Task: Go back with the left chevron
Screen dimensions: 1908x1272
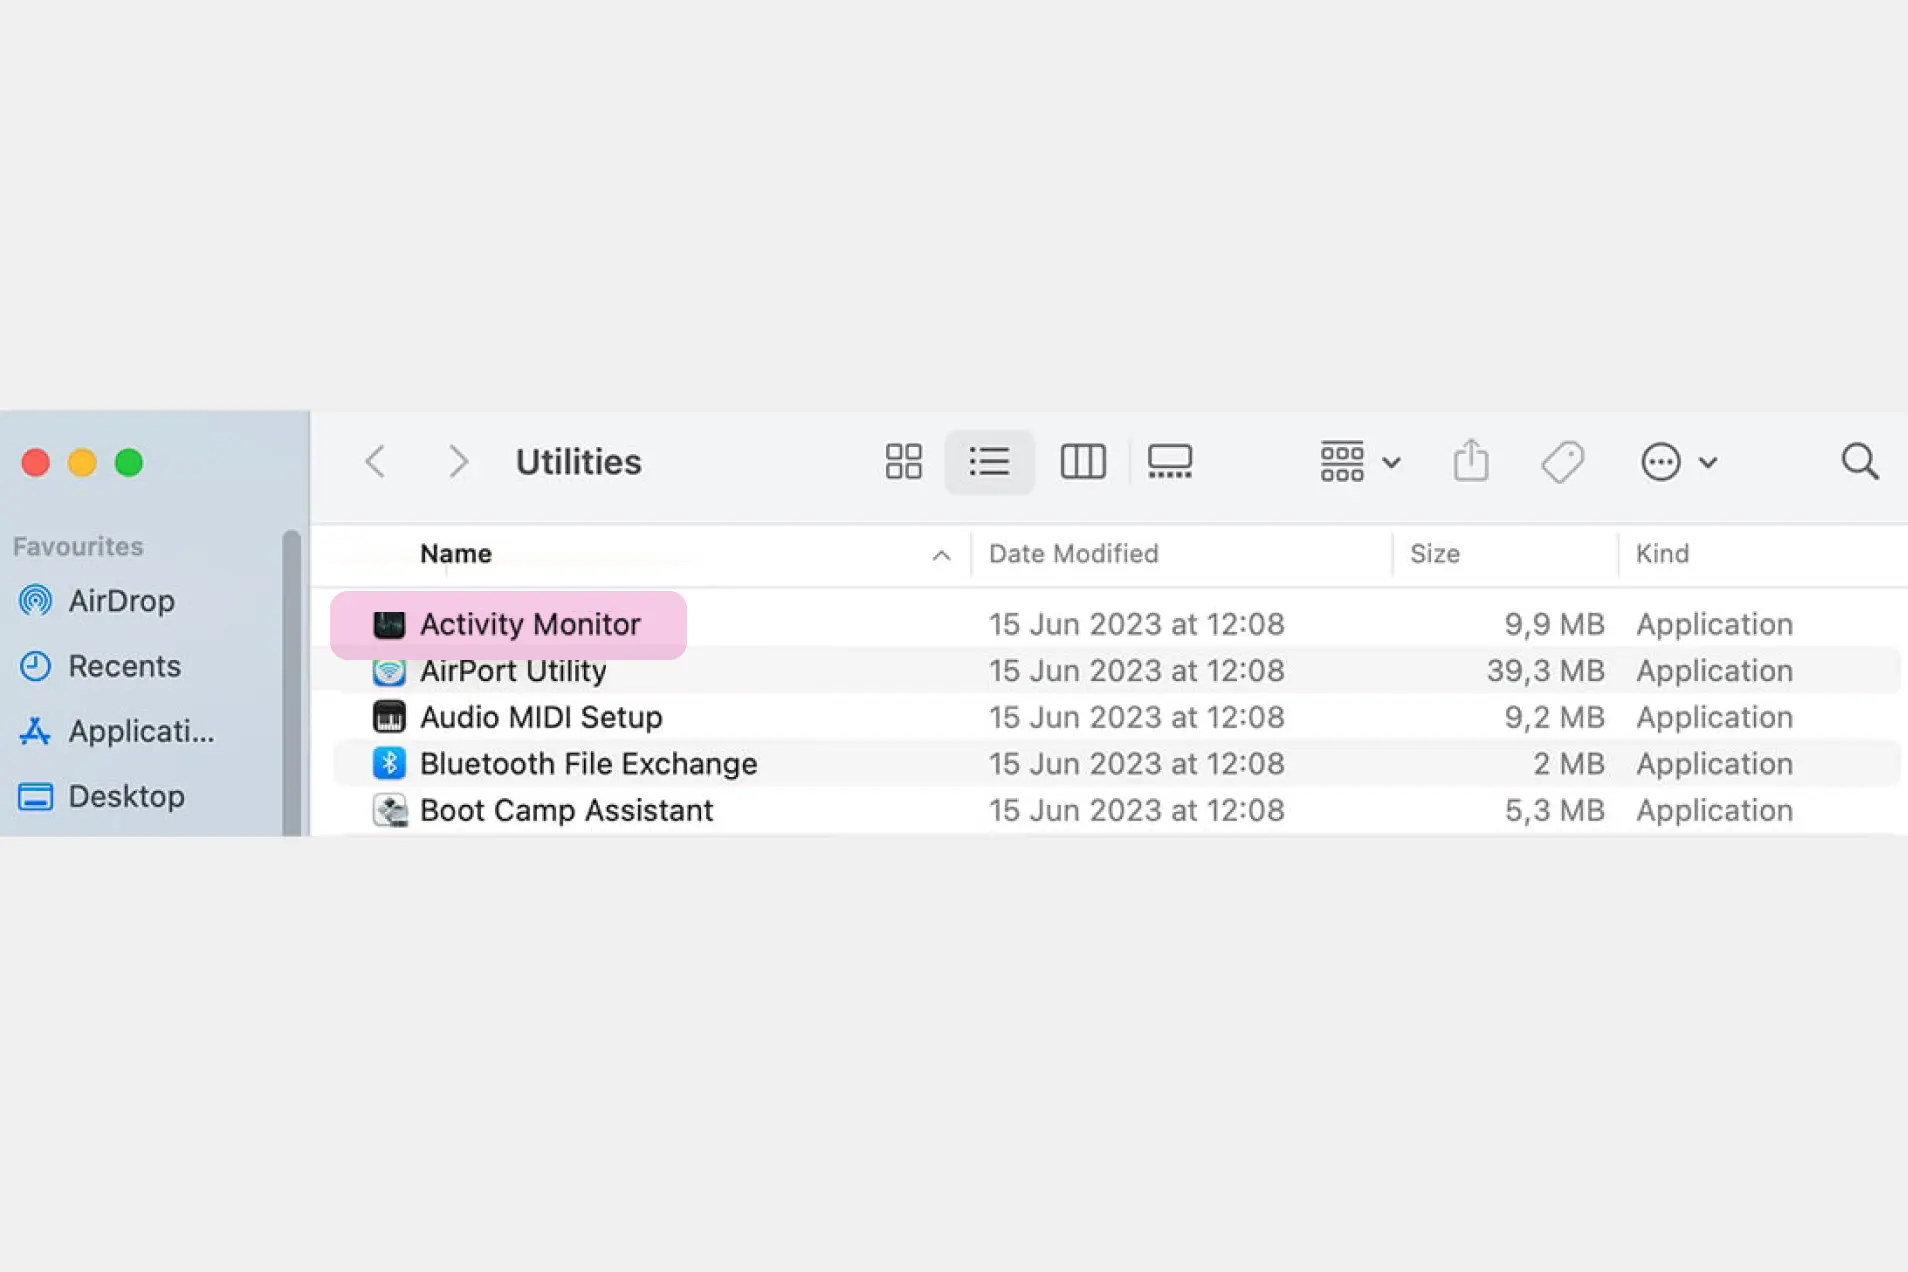Action: [376, 462]
